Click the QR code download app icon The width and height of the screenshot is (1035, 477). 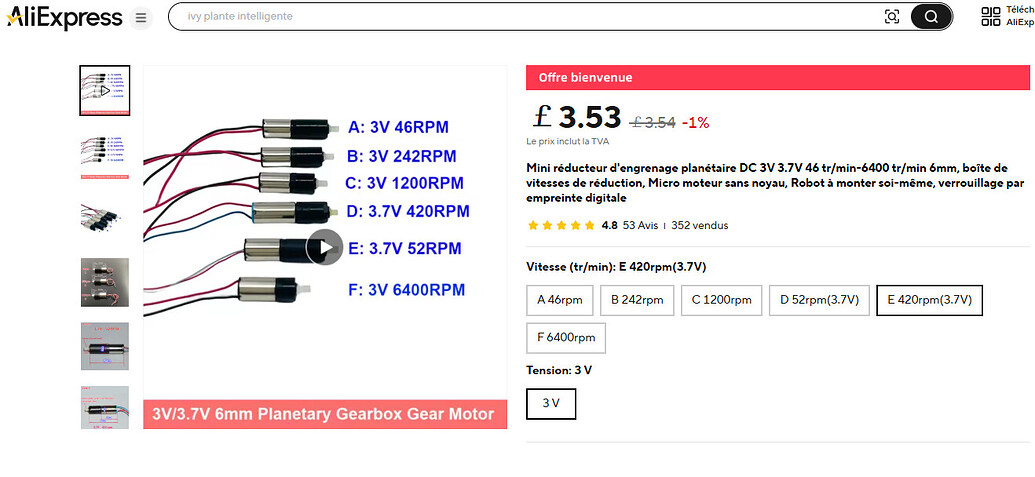point(991,16)
